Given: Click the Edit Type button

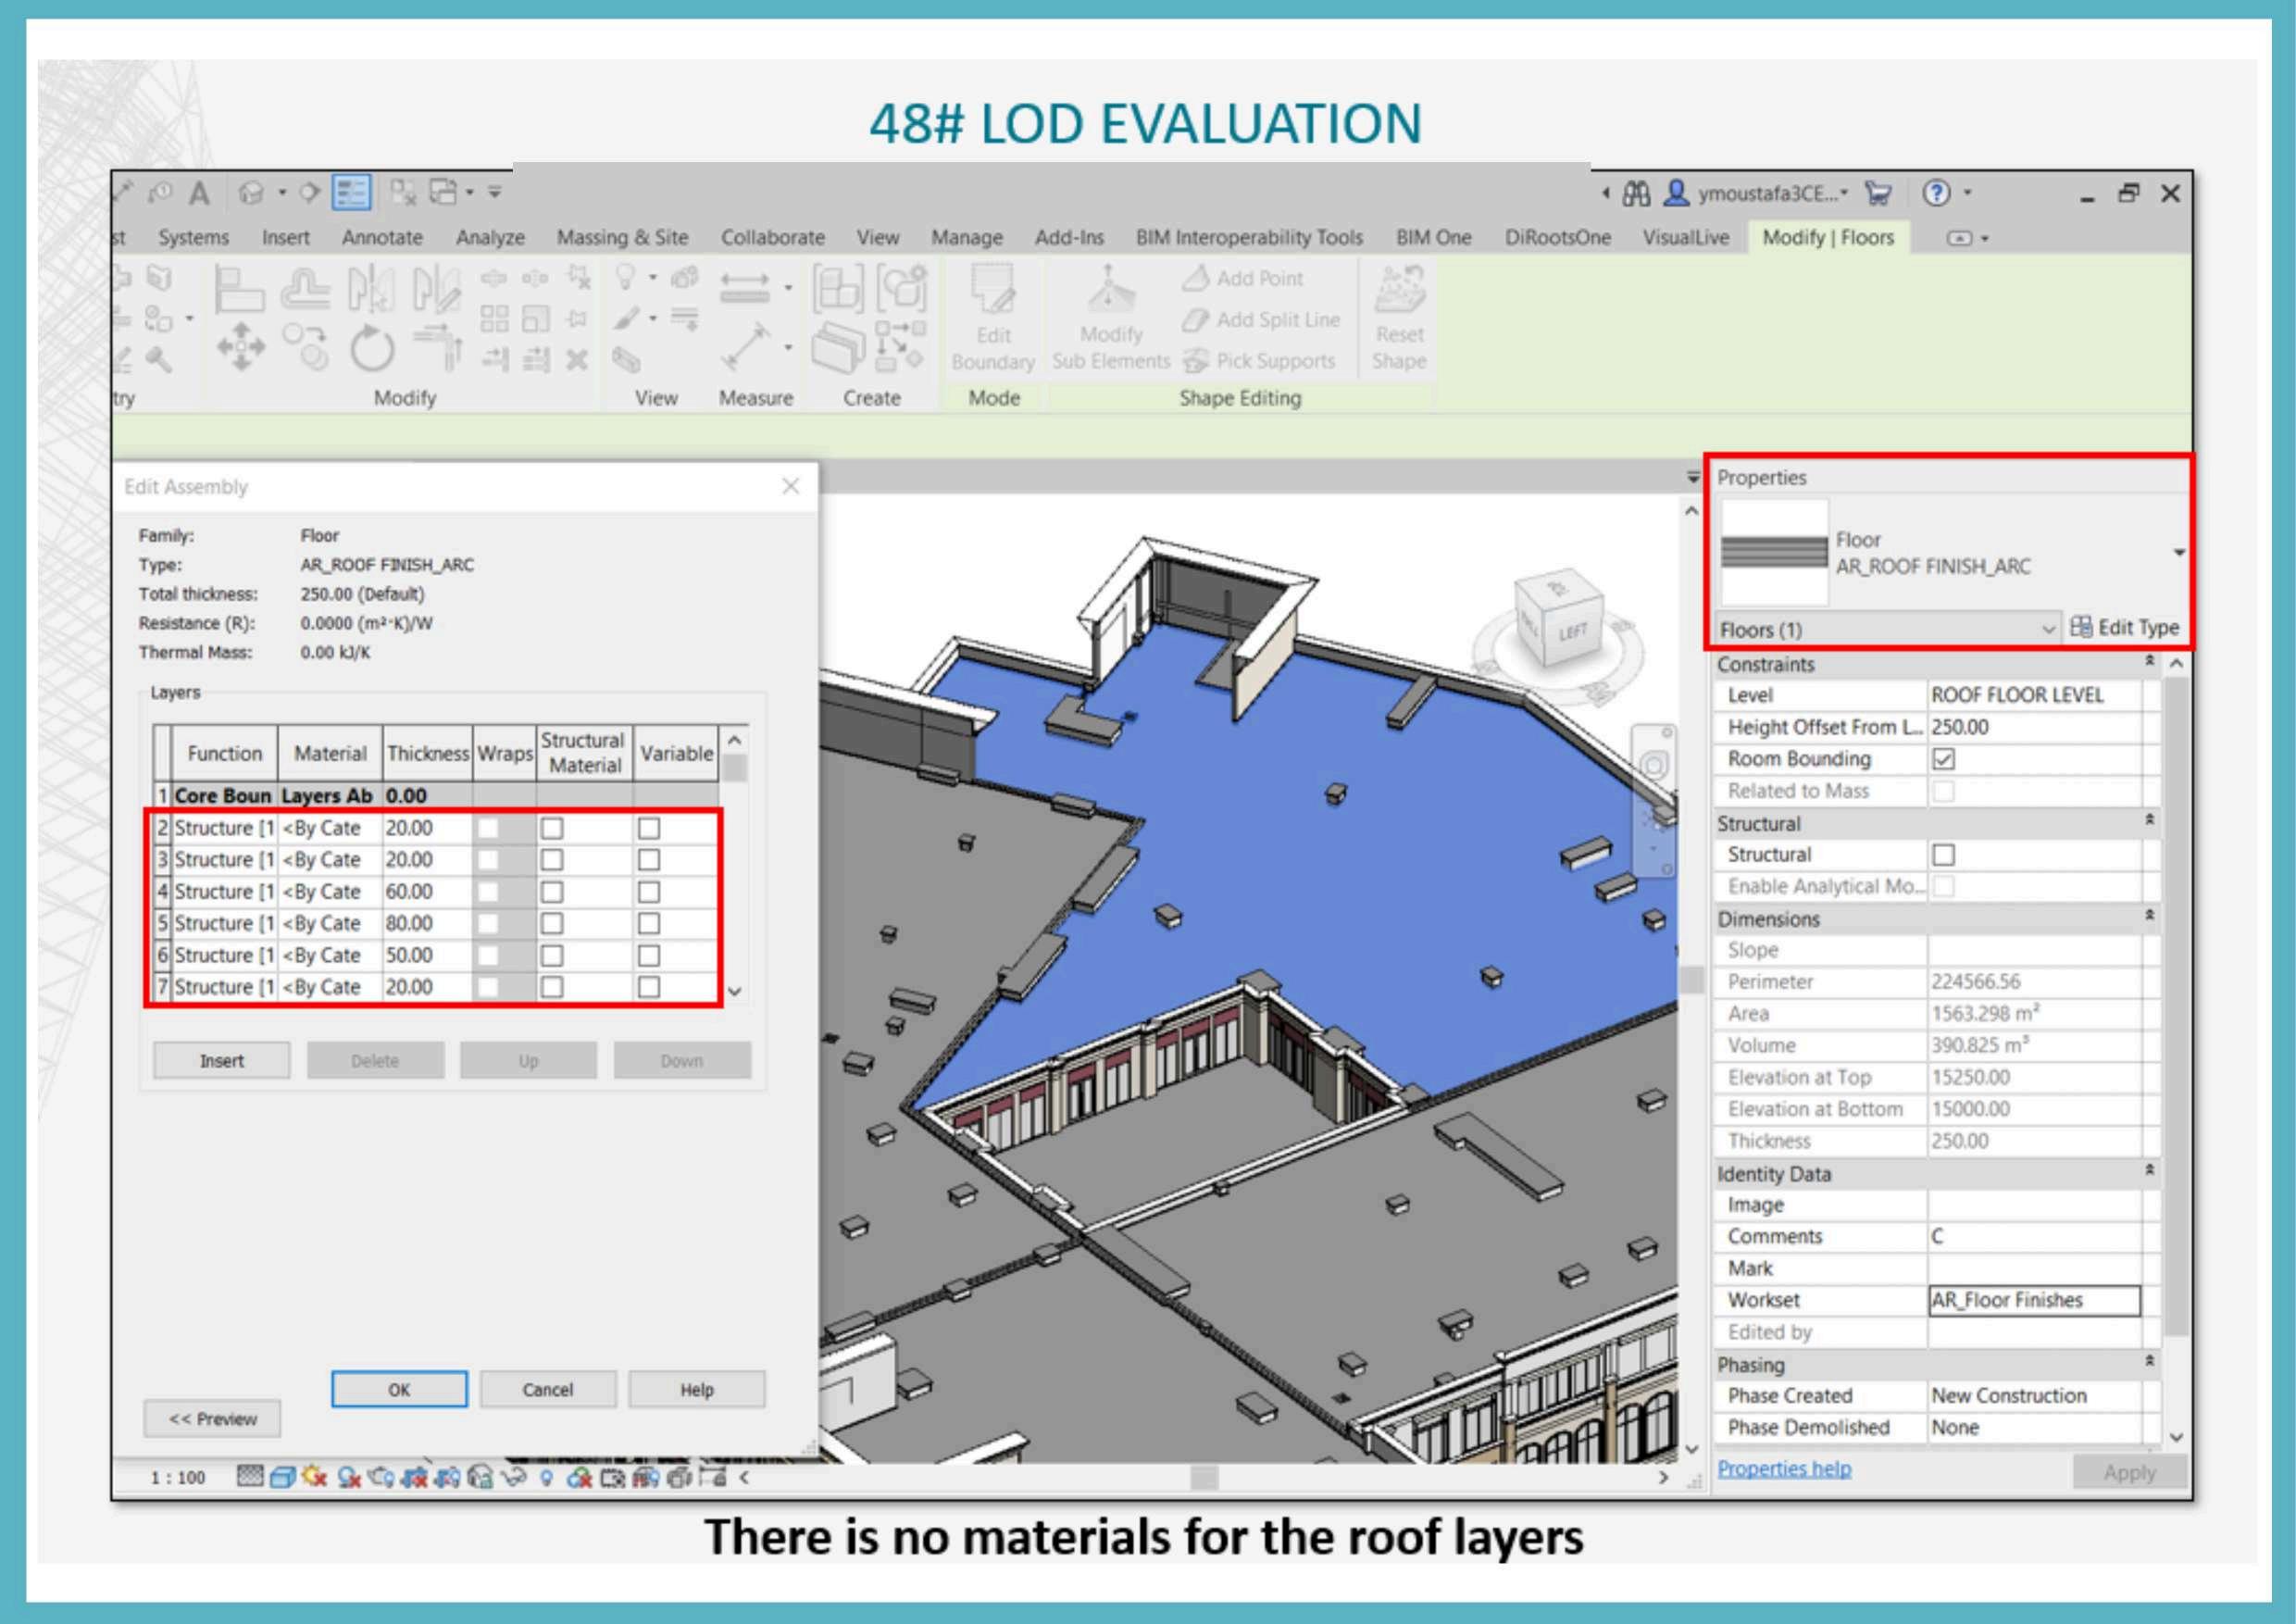Looking at the screenshot, I should tap(2126, 628).
